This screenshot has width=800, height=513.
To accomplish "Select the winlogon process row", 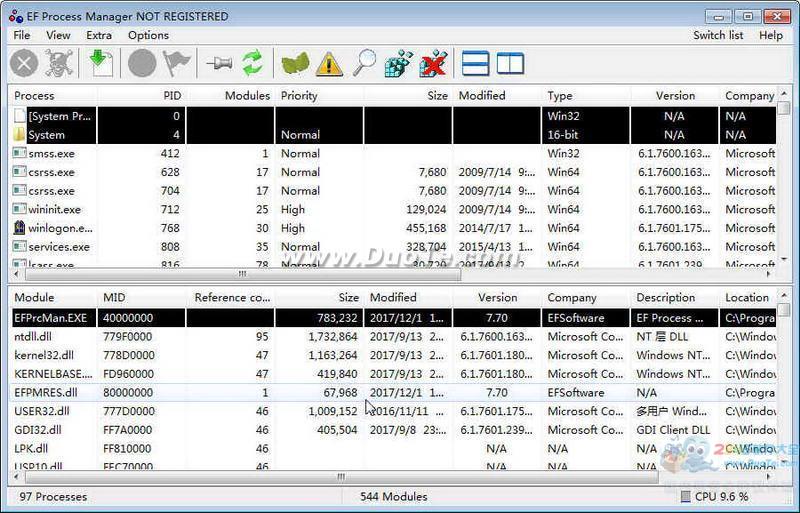I will (60, 228).
